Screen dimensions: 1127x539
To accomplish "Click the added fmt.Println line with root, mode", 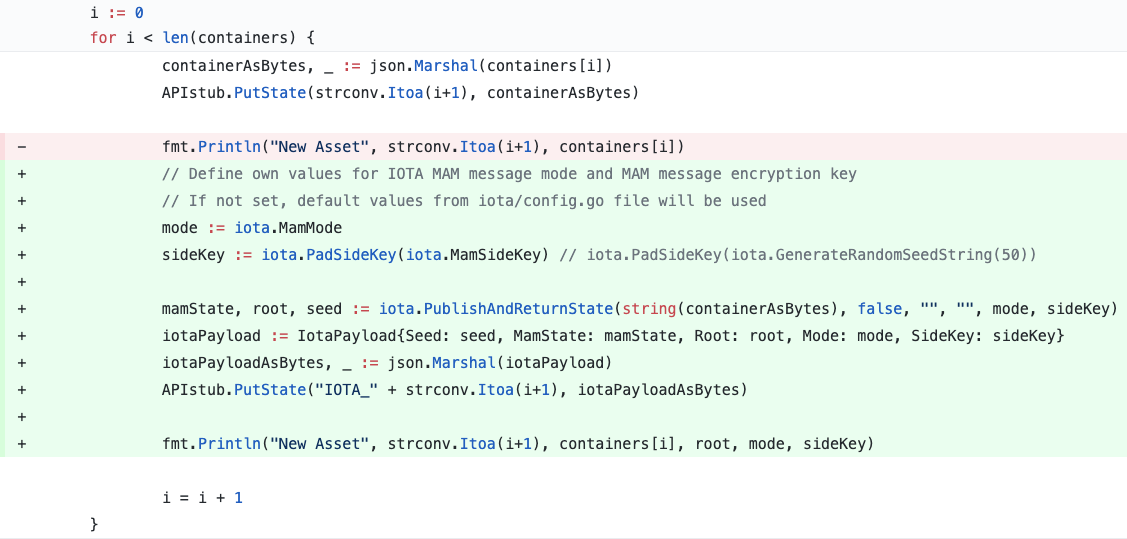I will pos(518,443).
